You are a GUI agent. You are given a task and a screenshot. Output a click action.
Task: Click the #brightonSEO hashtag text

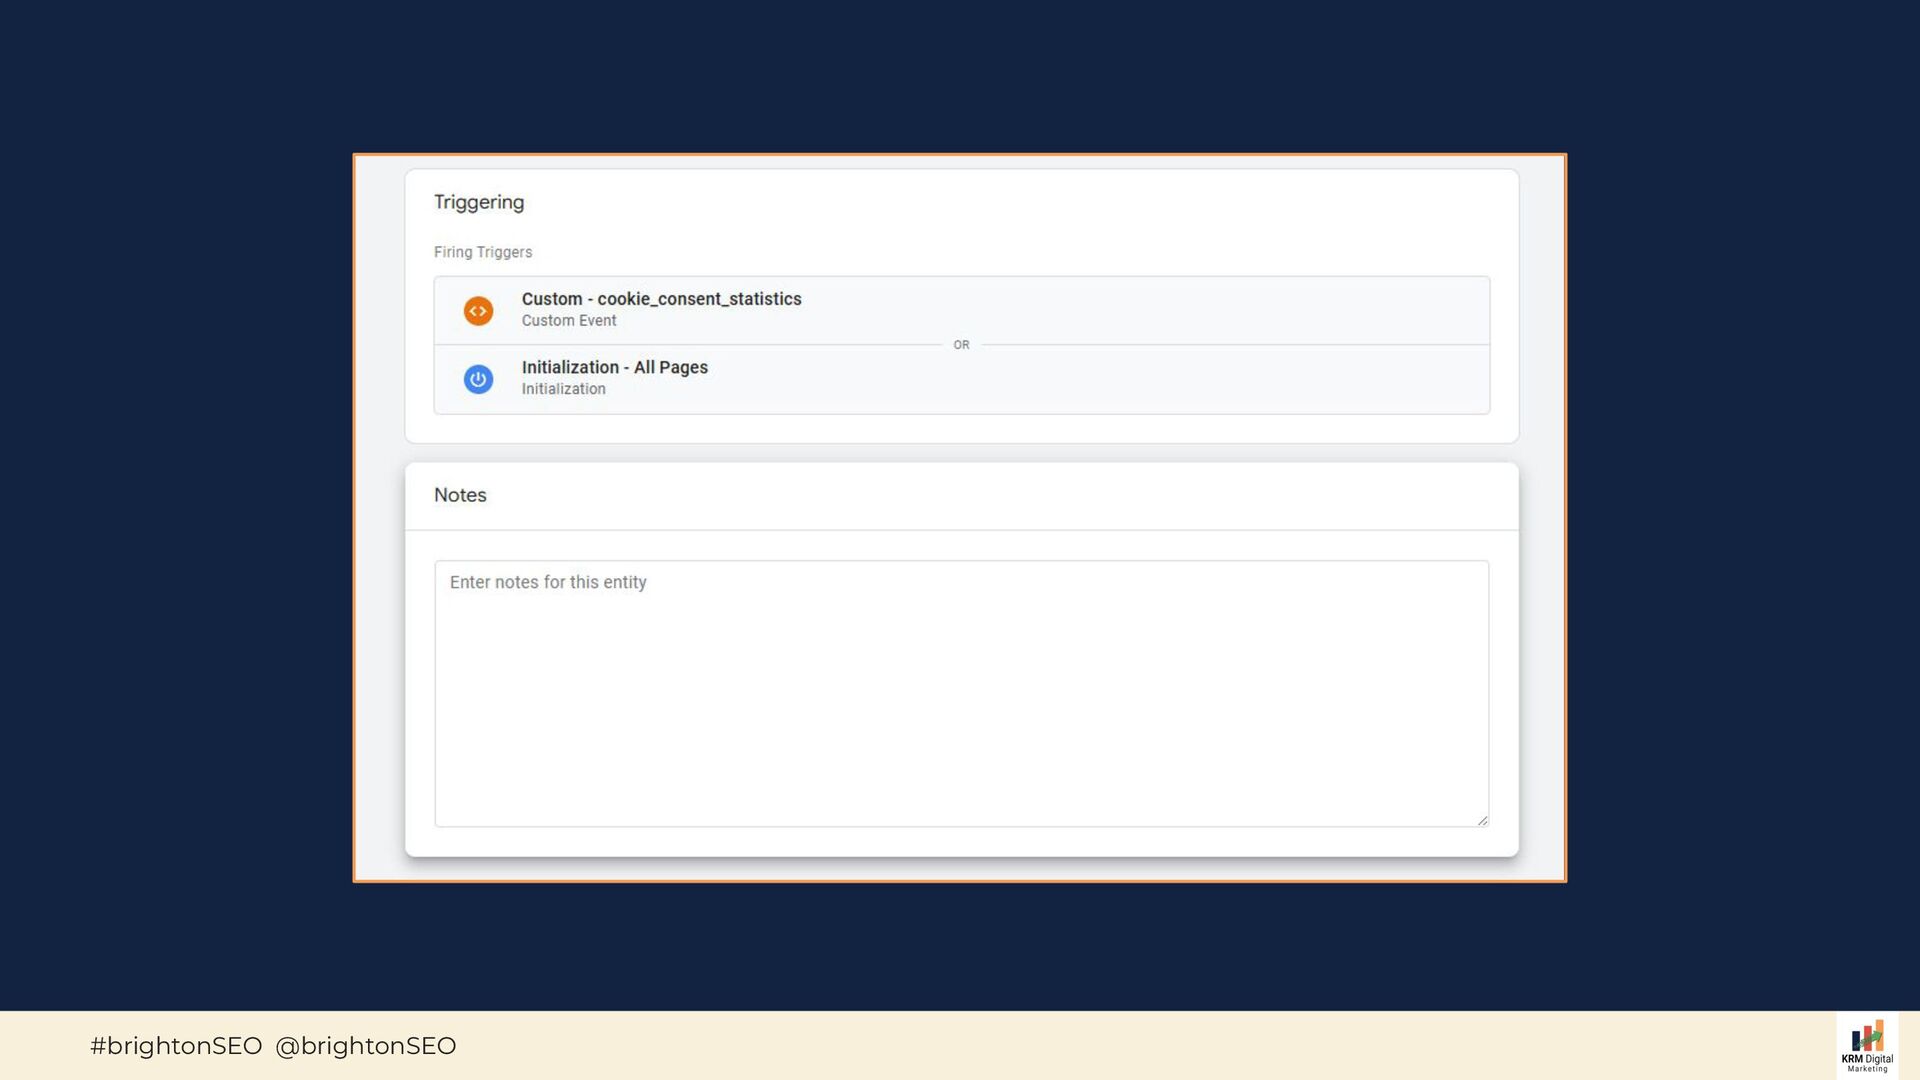pyautogui.click(x=176, y=1046)
